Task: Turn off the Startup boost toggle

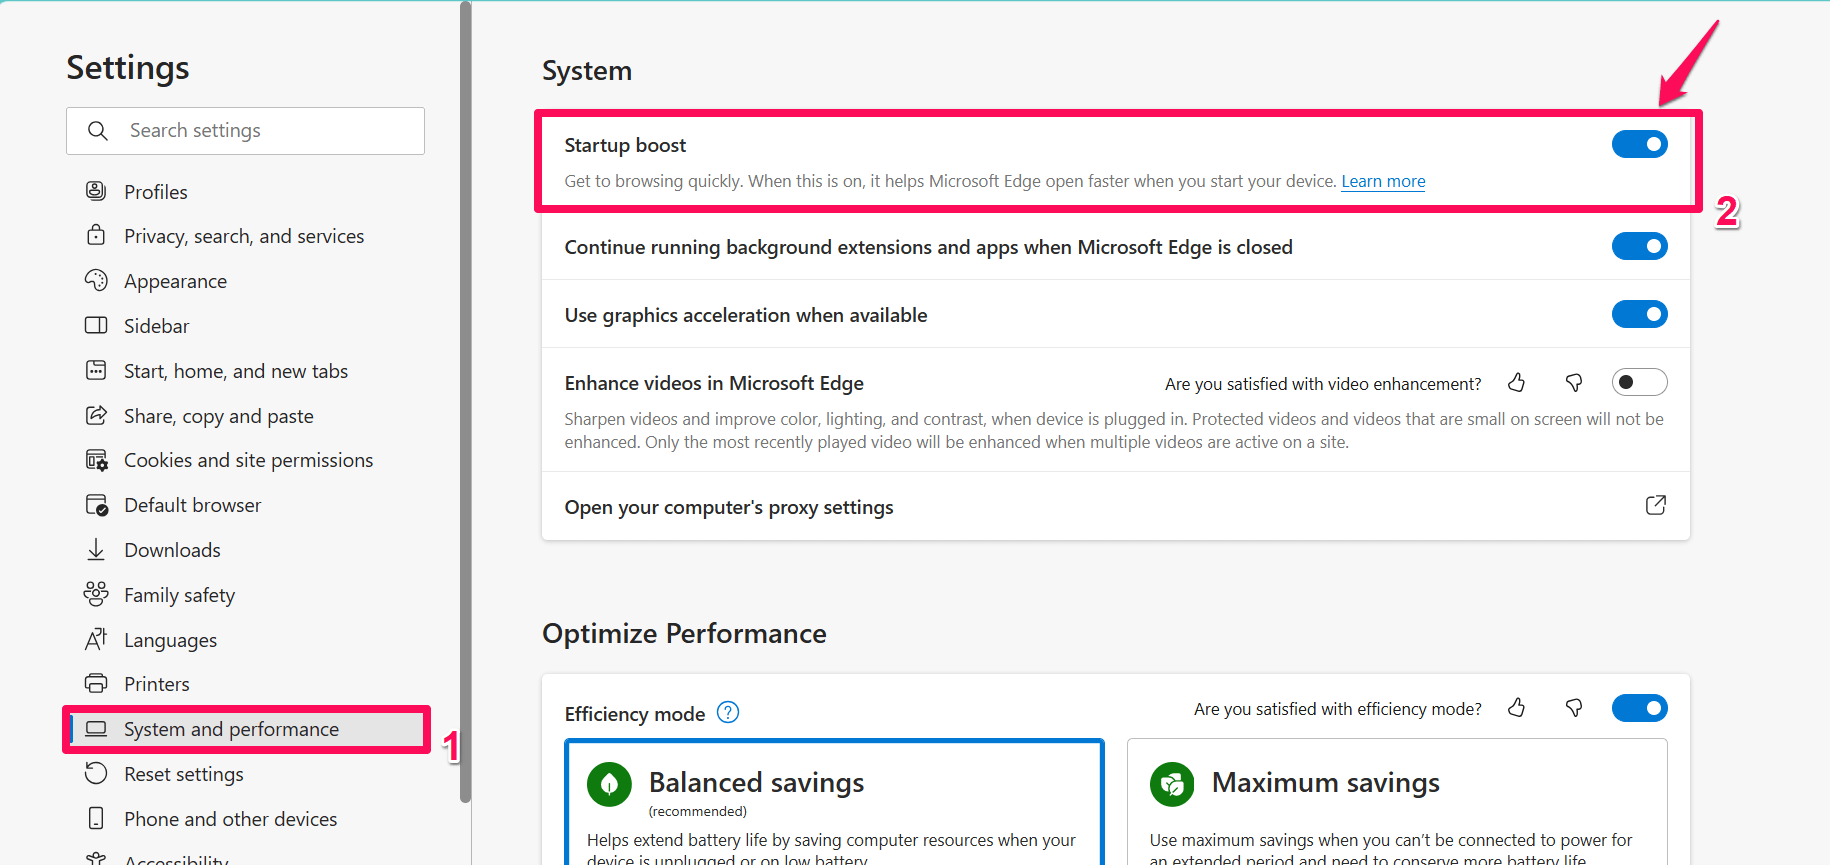Action: coord(1640,144)
